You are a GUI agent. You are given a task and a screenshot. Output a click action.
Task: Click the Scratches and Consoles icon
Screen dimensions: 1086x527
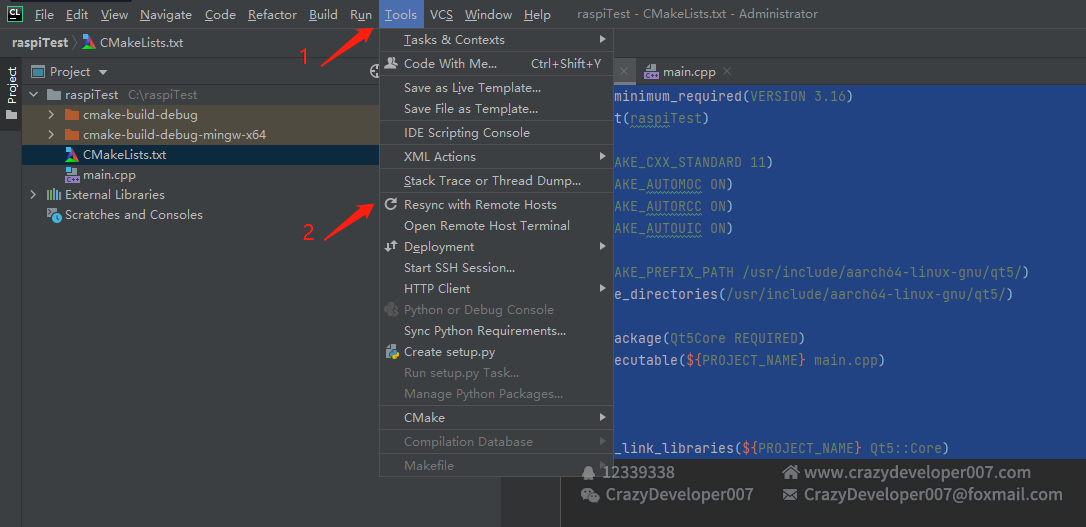[54, 215]
